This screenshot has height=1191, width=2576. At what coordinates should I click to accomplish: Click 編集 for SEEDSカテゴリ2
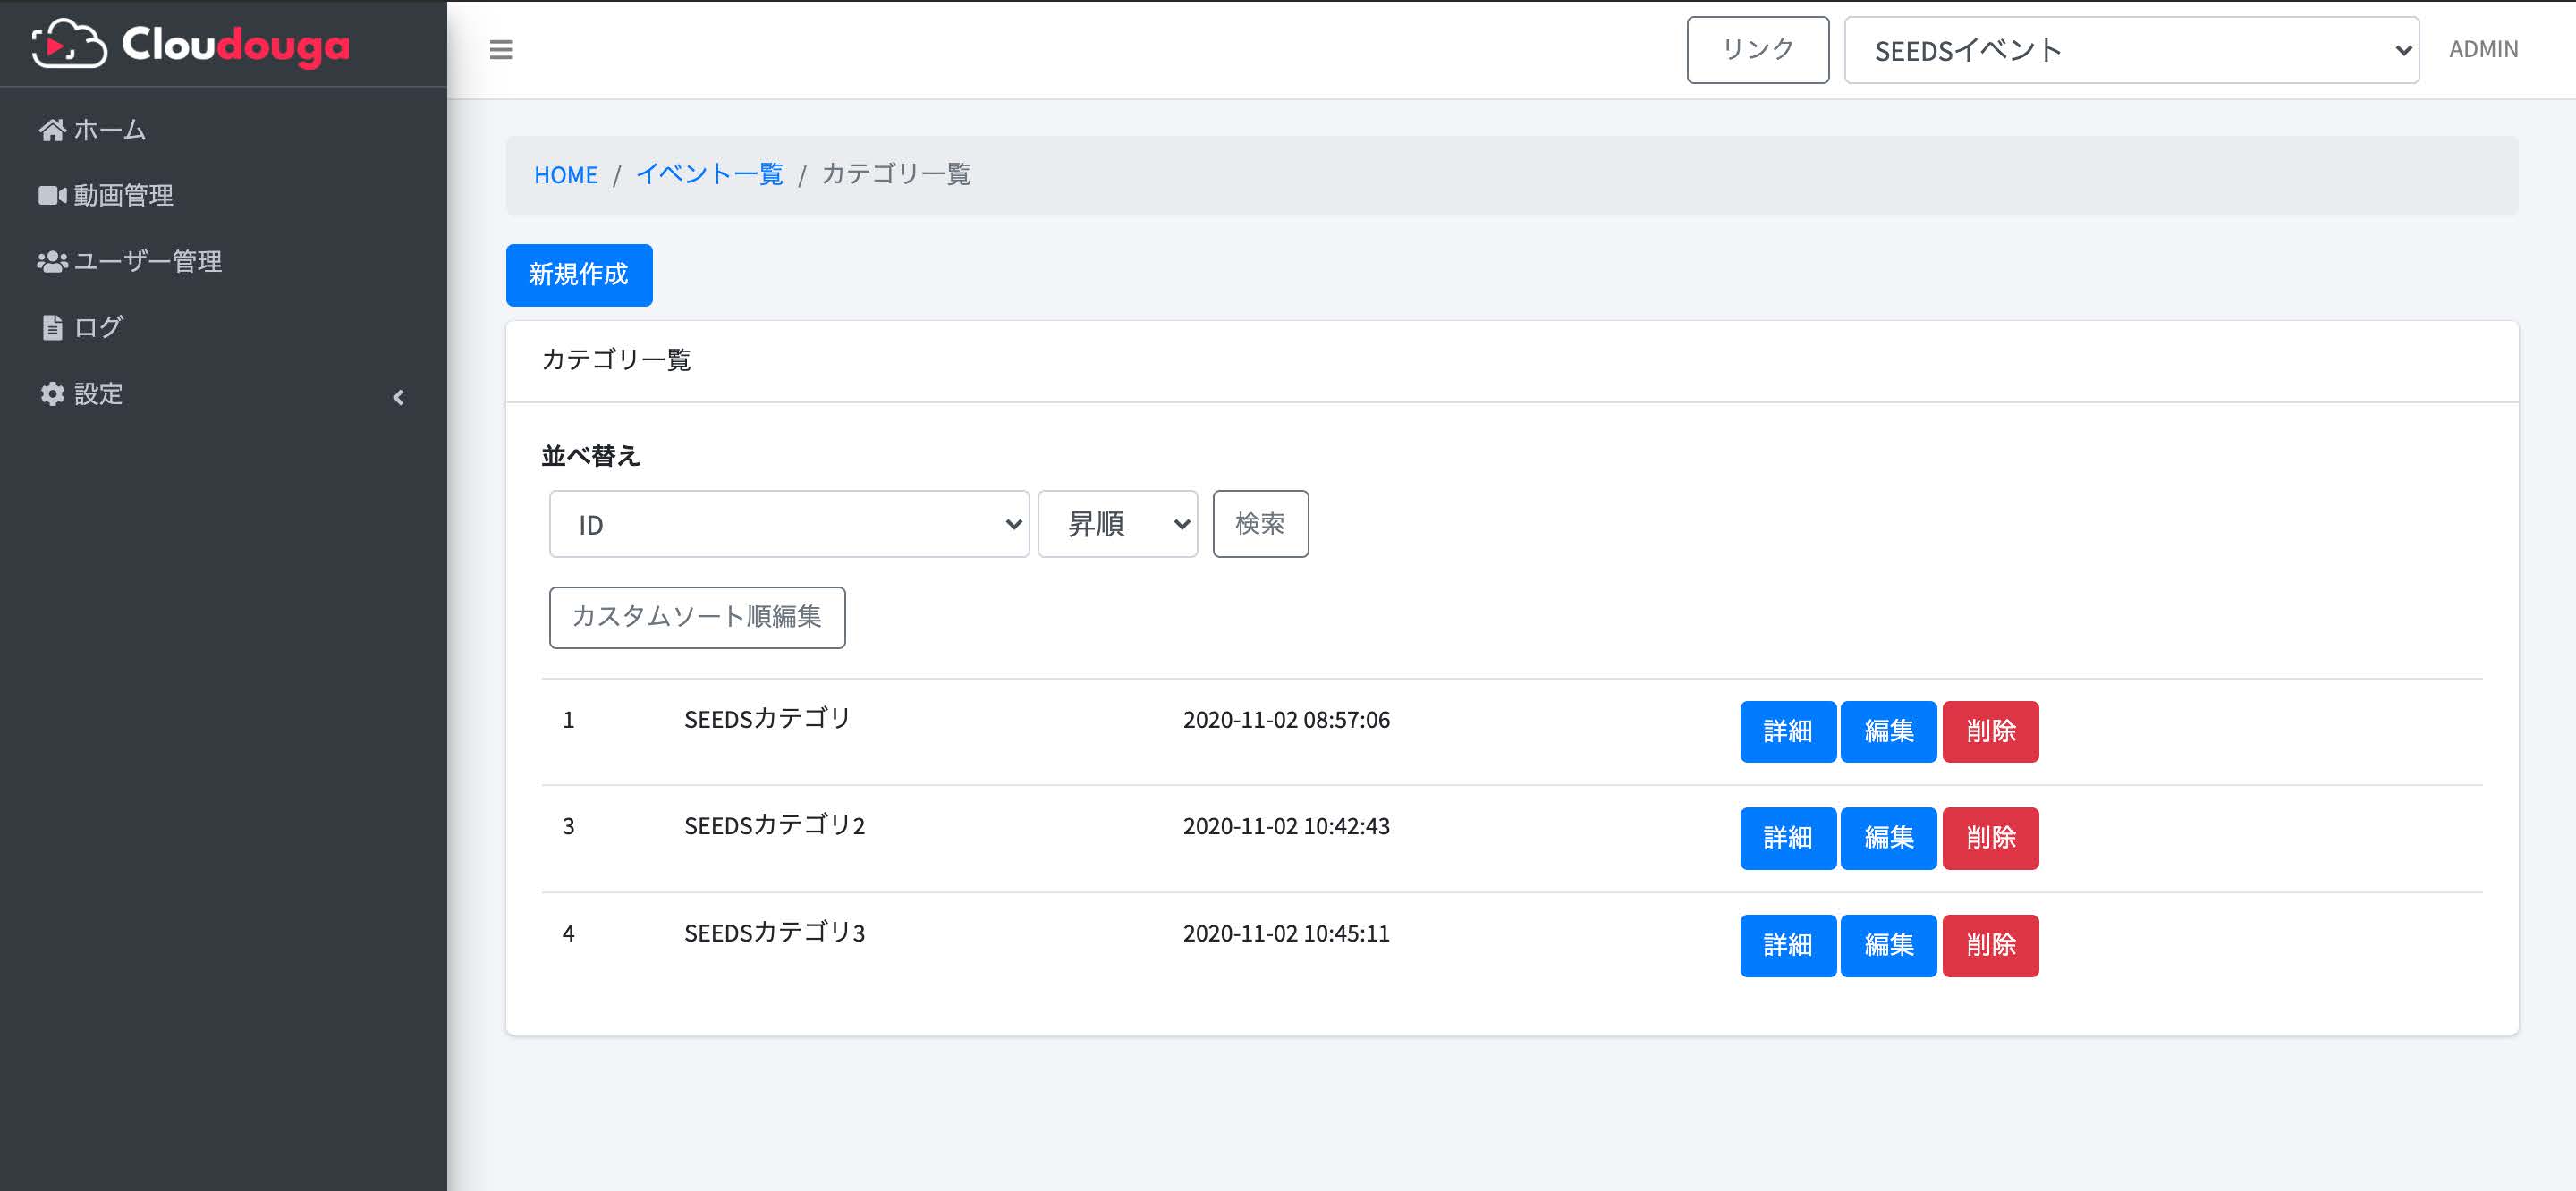point(1888,838)
